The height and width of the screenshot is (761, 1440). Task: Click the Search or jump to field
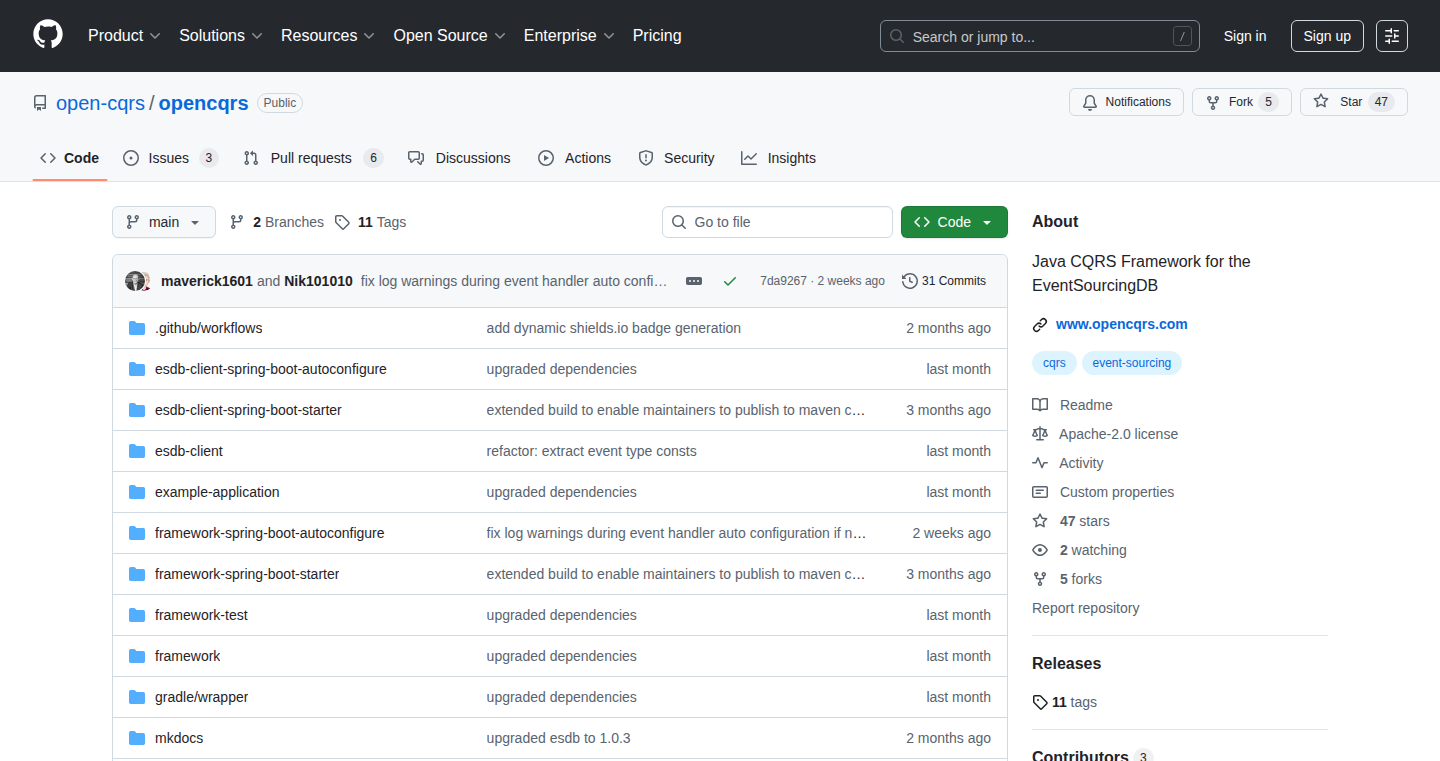(1040, 36)
